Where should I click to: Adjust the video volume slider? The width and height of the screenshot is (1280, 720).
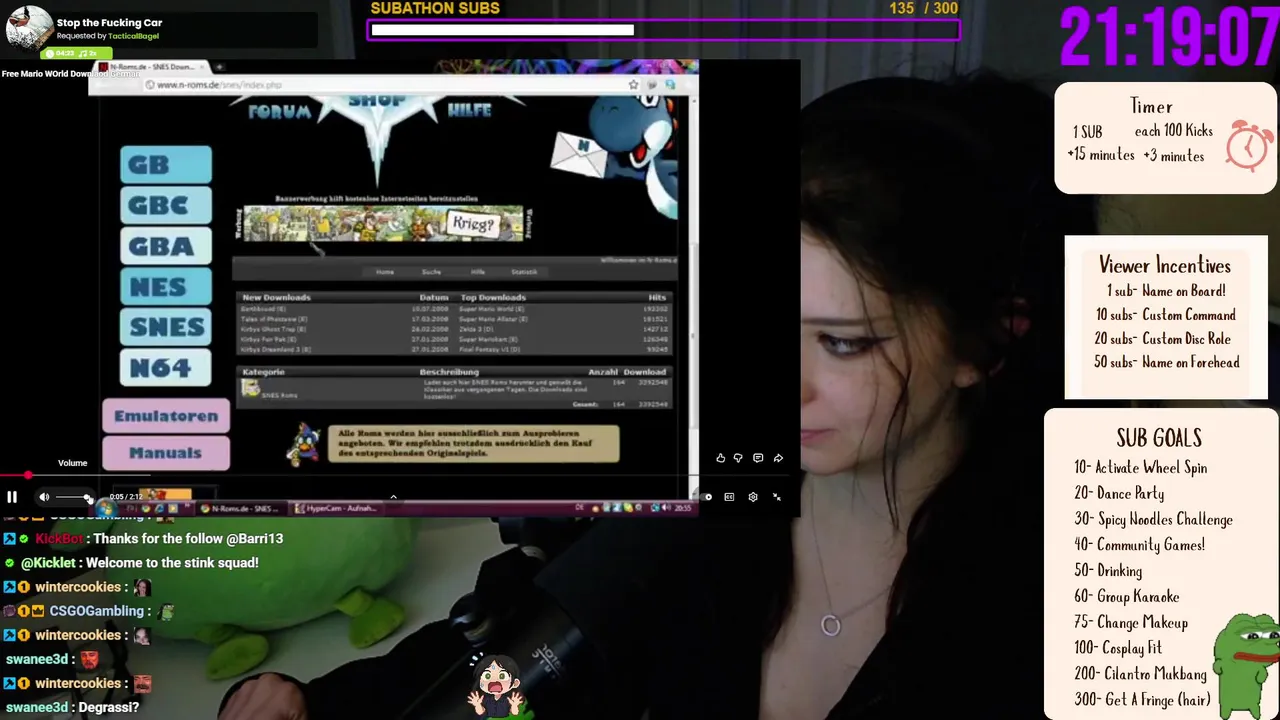(73, 497)
